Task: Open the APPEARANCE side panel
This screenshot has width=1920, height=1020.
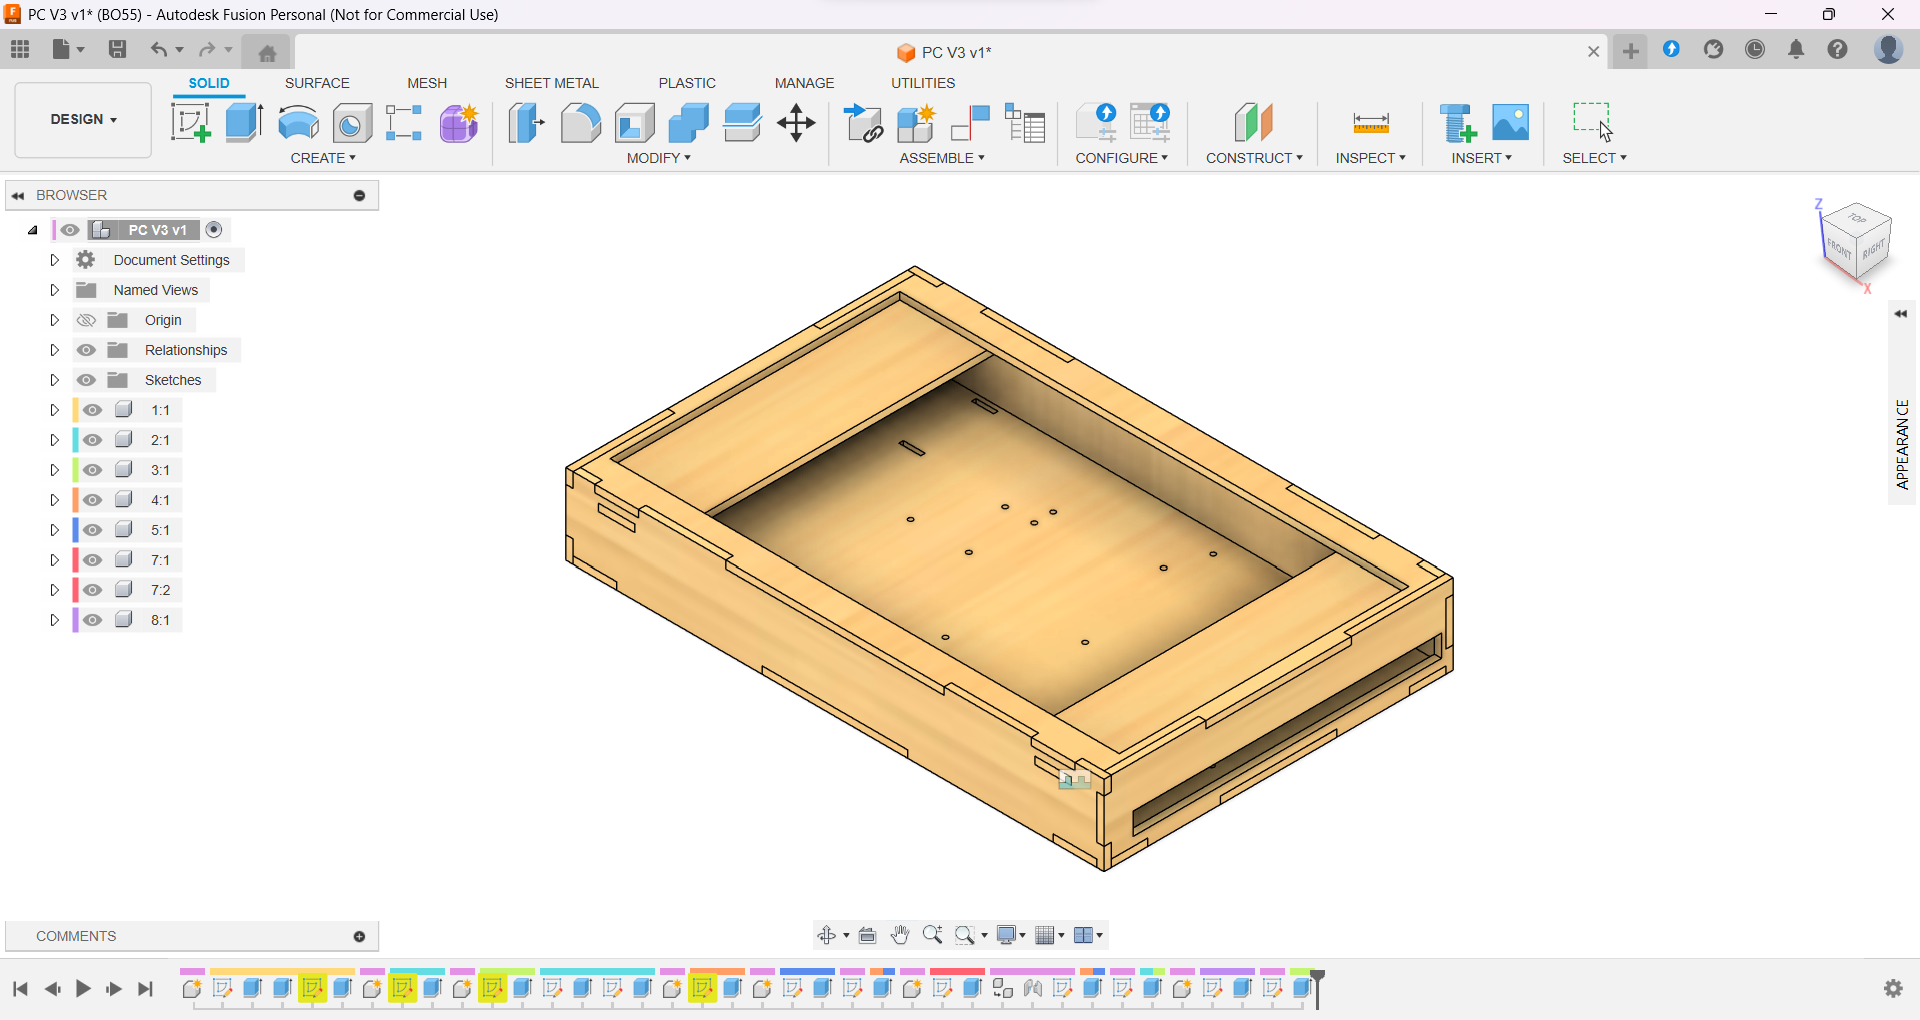Action: (x=1902, y=444)
